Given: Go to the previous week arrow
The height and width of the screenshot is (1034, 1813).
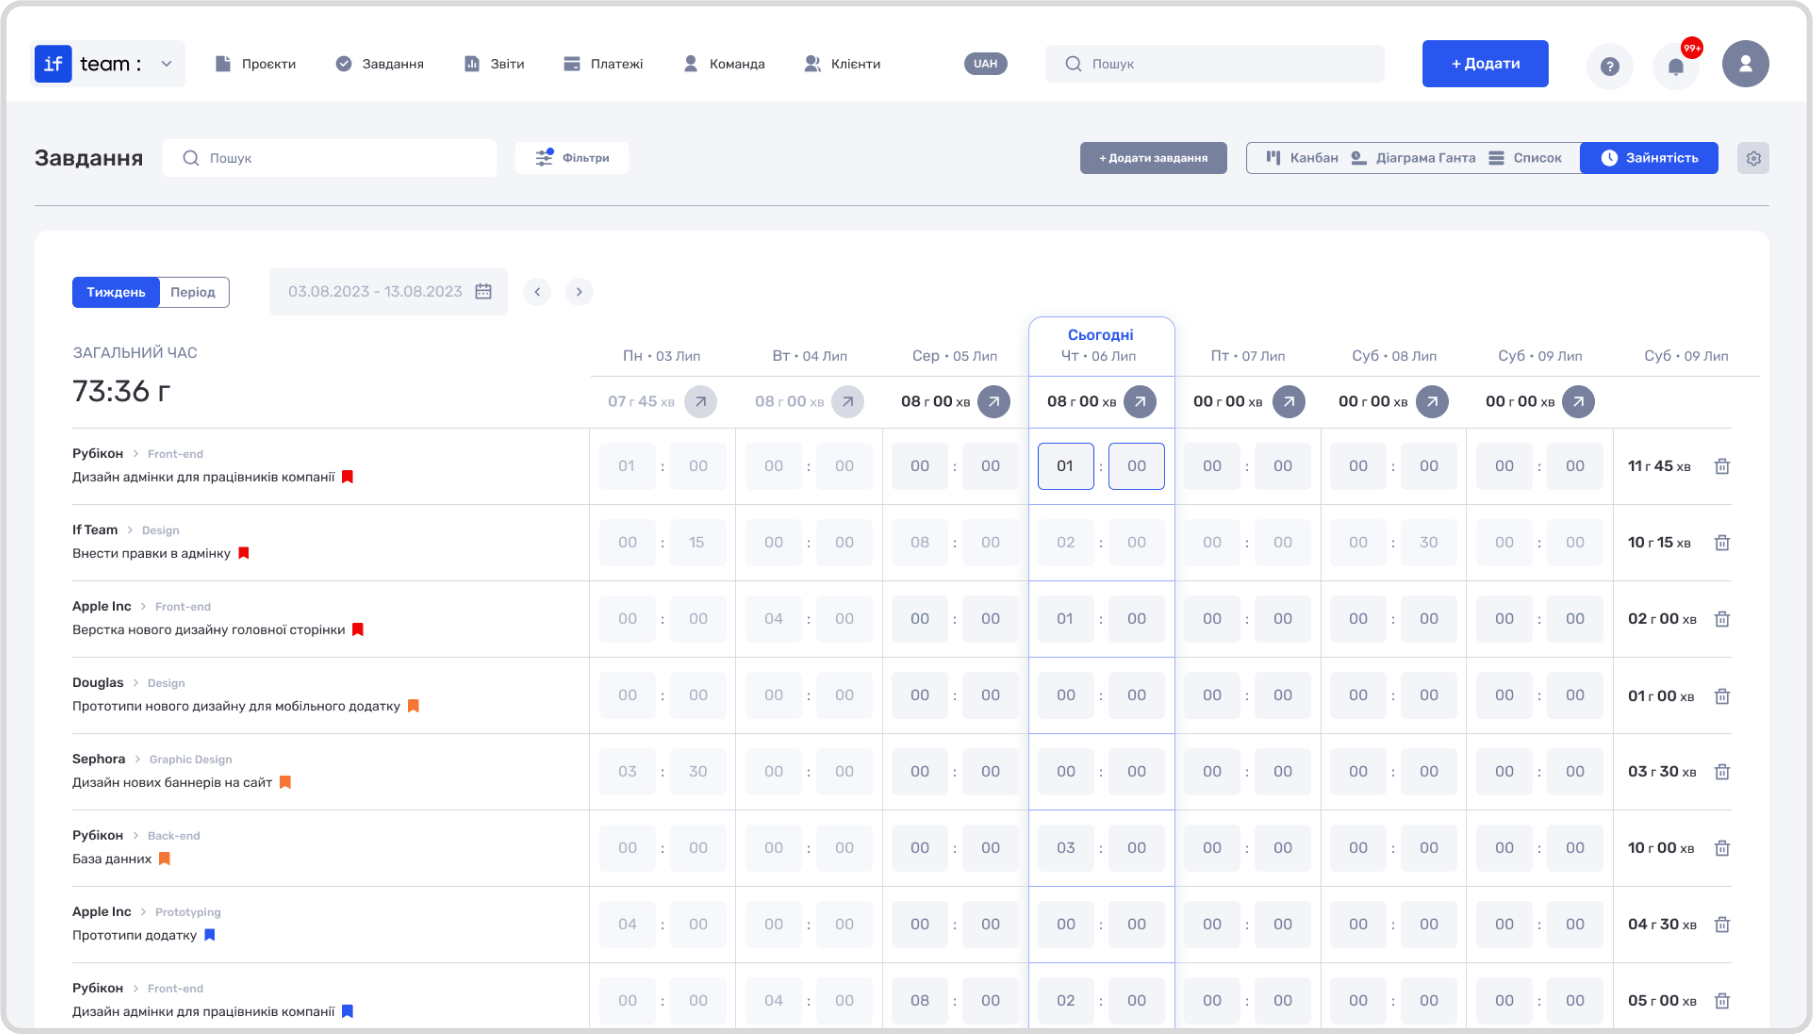Looking at the screenshot, I should pyautogui.click(x=537, y=292).
